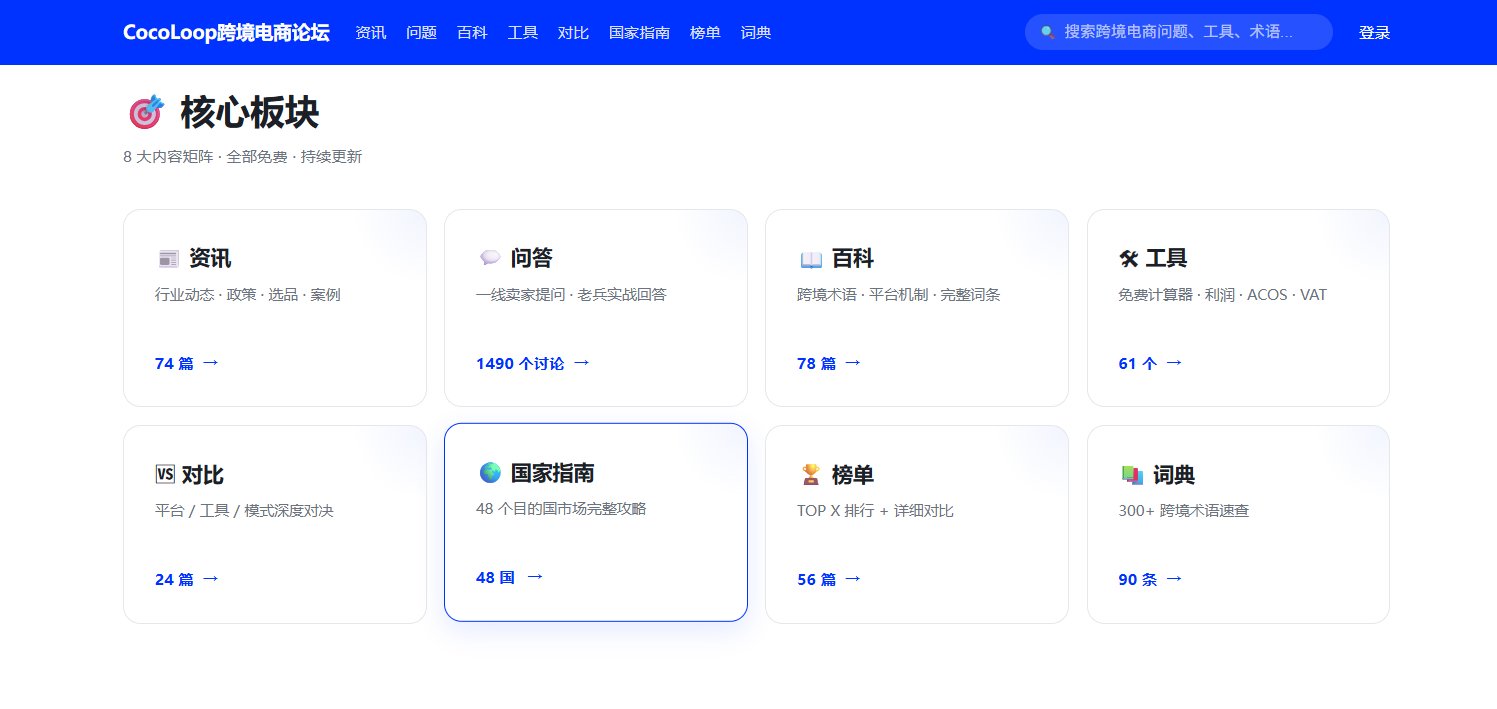Click the 登录 login link
The width and height of the screenshot is (1497, 709).
(x=1374, y=33)
